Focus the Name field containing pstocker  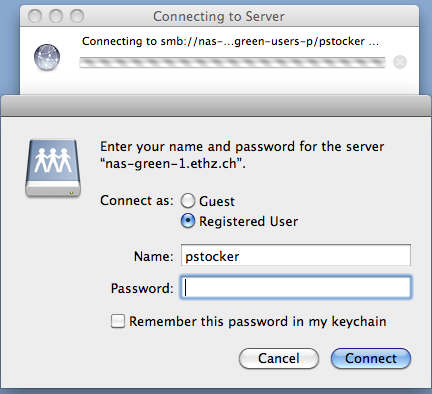[296, 255]
